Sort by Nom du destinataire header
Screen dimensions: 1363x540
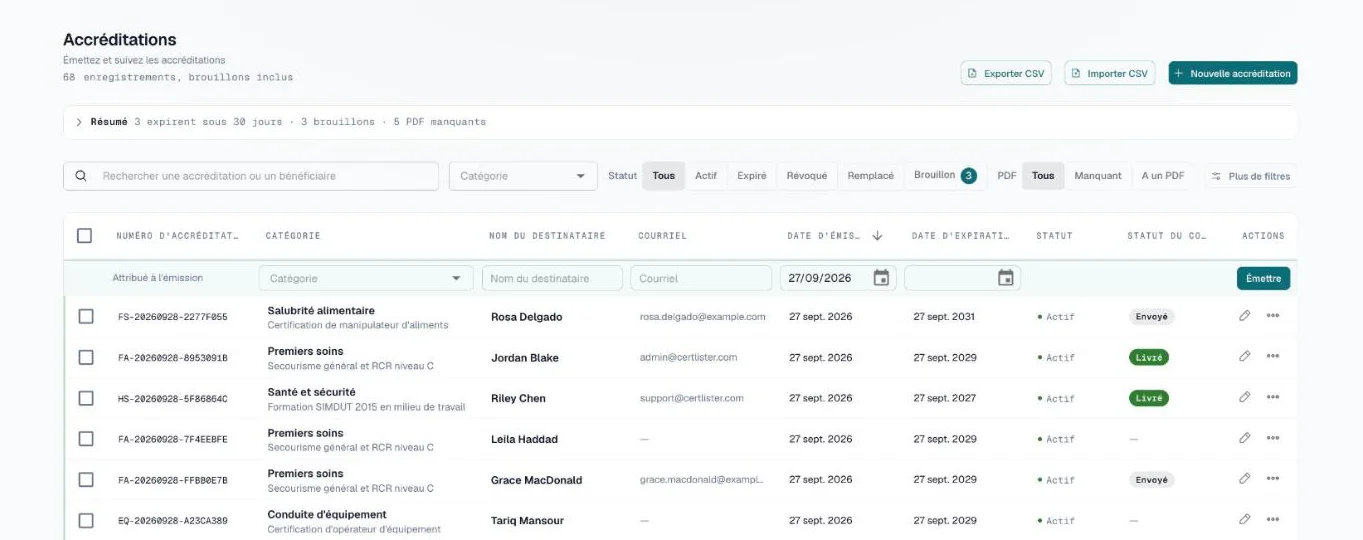coord(547,236)
